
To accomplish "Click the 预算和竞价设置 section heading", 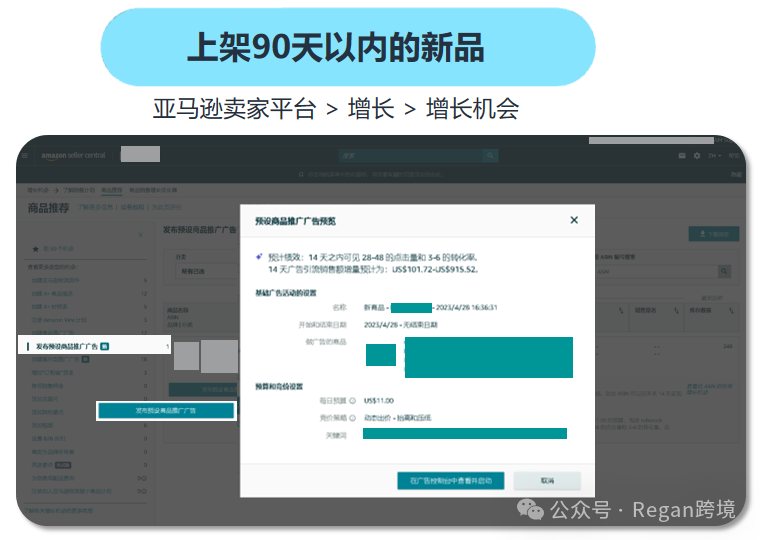I will [x=279, y=386].
